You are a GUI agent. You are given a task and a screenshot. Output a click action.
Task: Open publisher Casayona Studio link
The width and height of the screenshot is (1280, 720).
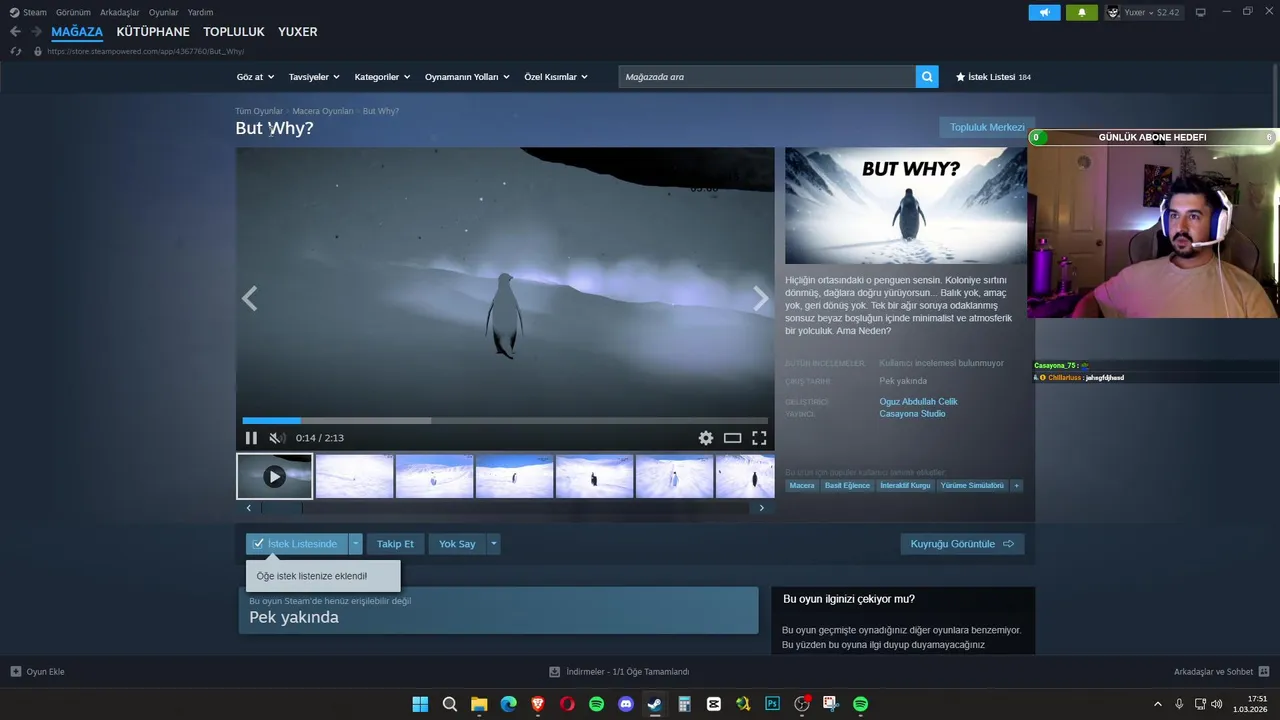click(912, 414)
